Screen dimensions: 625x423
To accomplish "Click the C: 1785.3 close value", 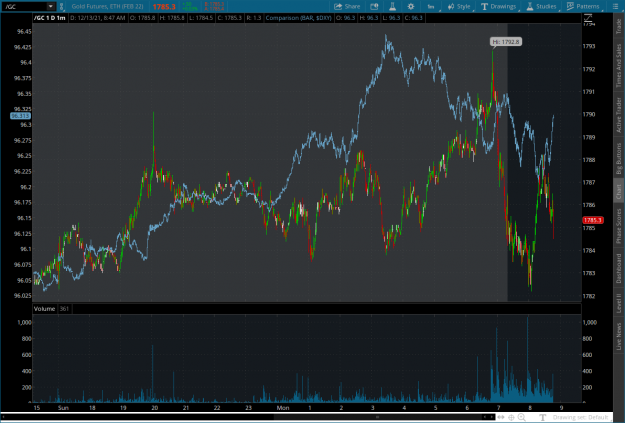I will 230,18.
